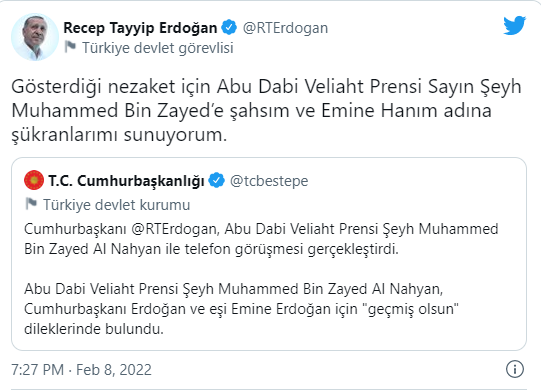Click the flag icon next to Türkiye devlet görevlisi
541x390 pixels.
(x=70, y=47)
